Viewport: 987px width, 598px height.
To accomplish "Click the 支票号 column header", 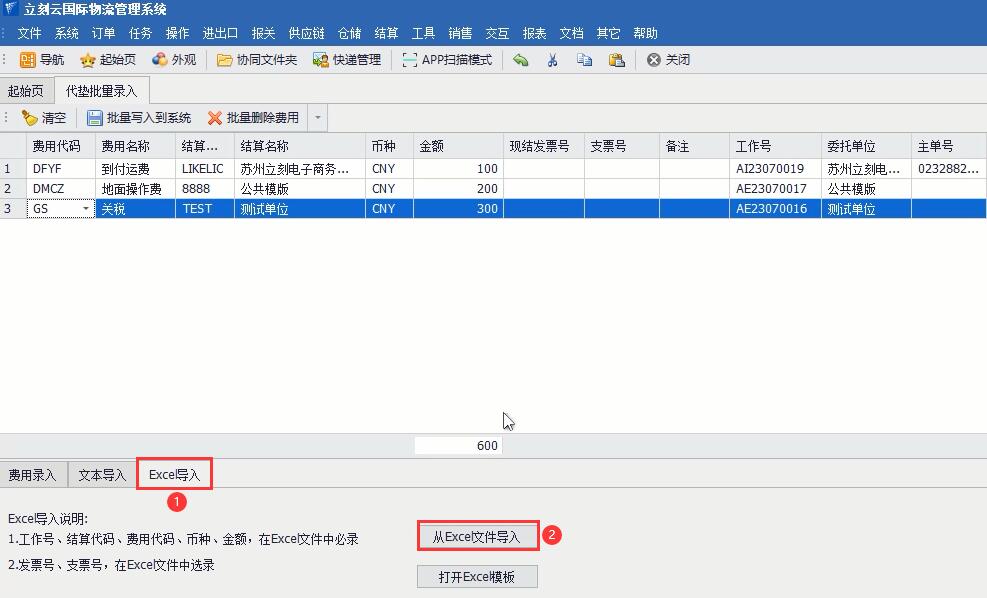I will pos(622,147).
